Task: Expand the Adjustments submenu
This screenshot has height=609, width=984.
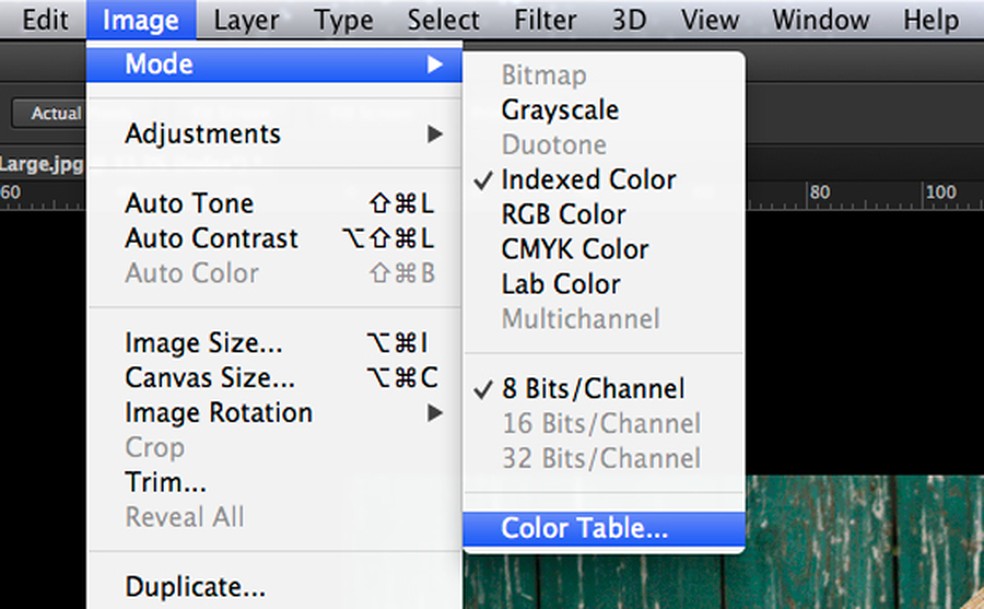Action: click(x=202, y=134)
